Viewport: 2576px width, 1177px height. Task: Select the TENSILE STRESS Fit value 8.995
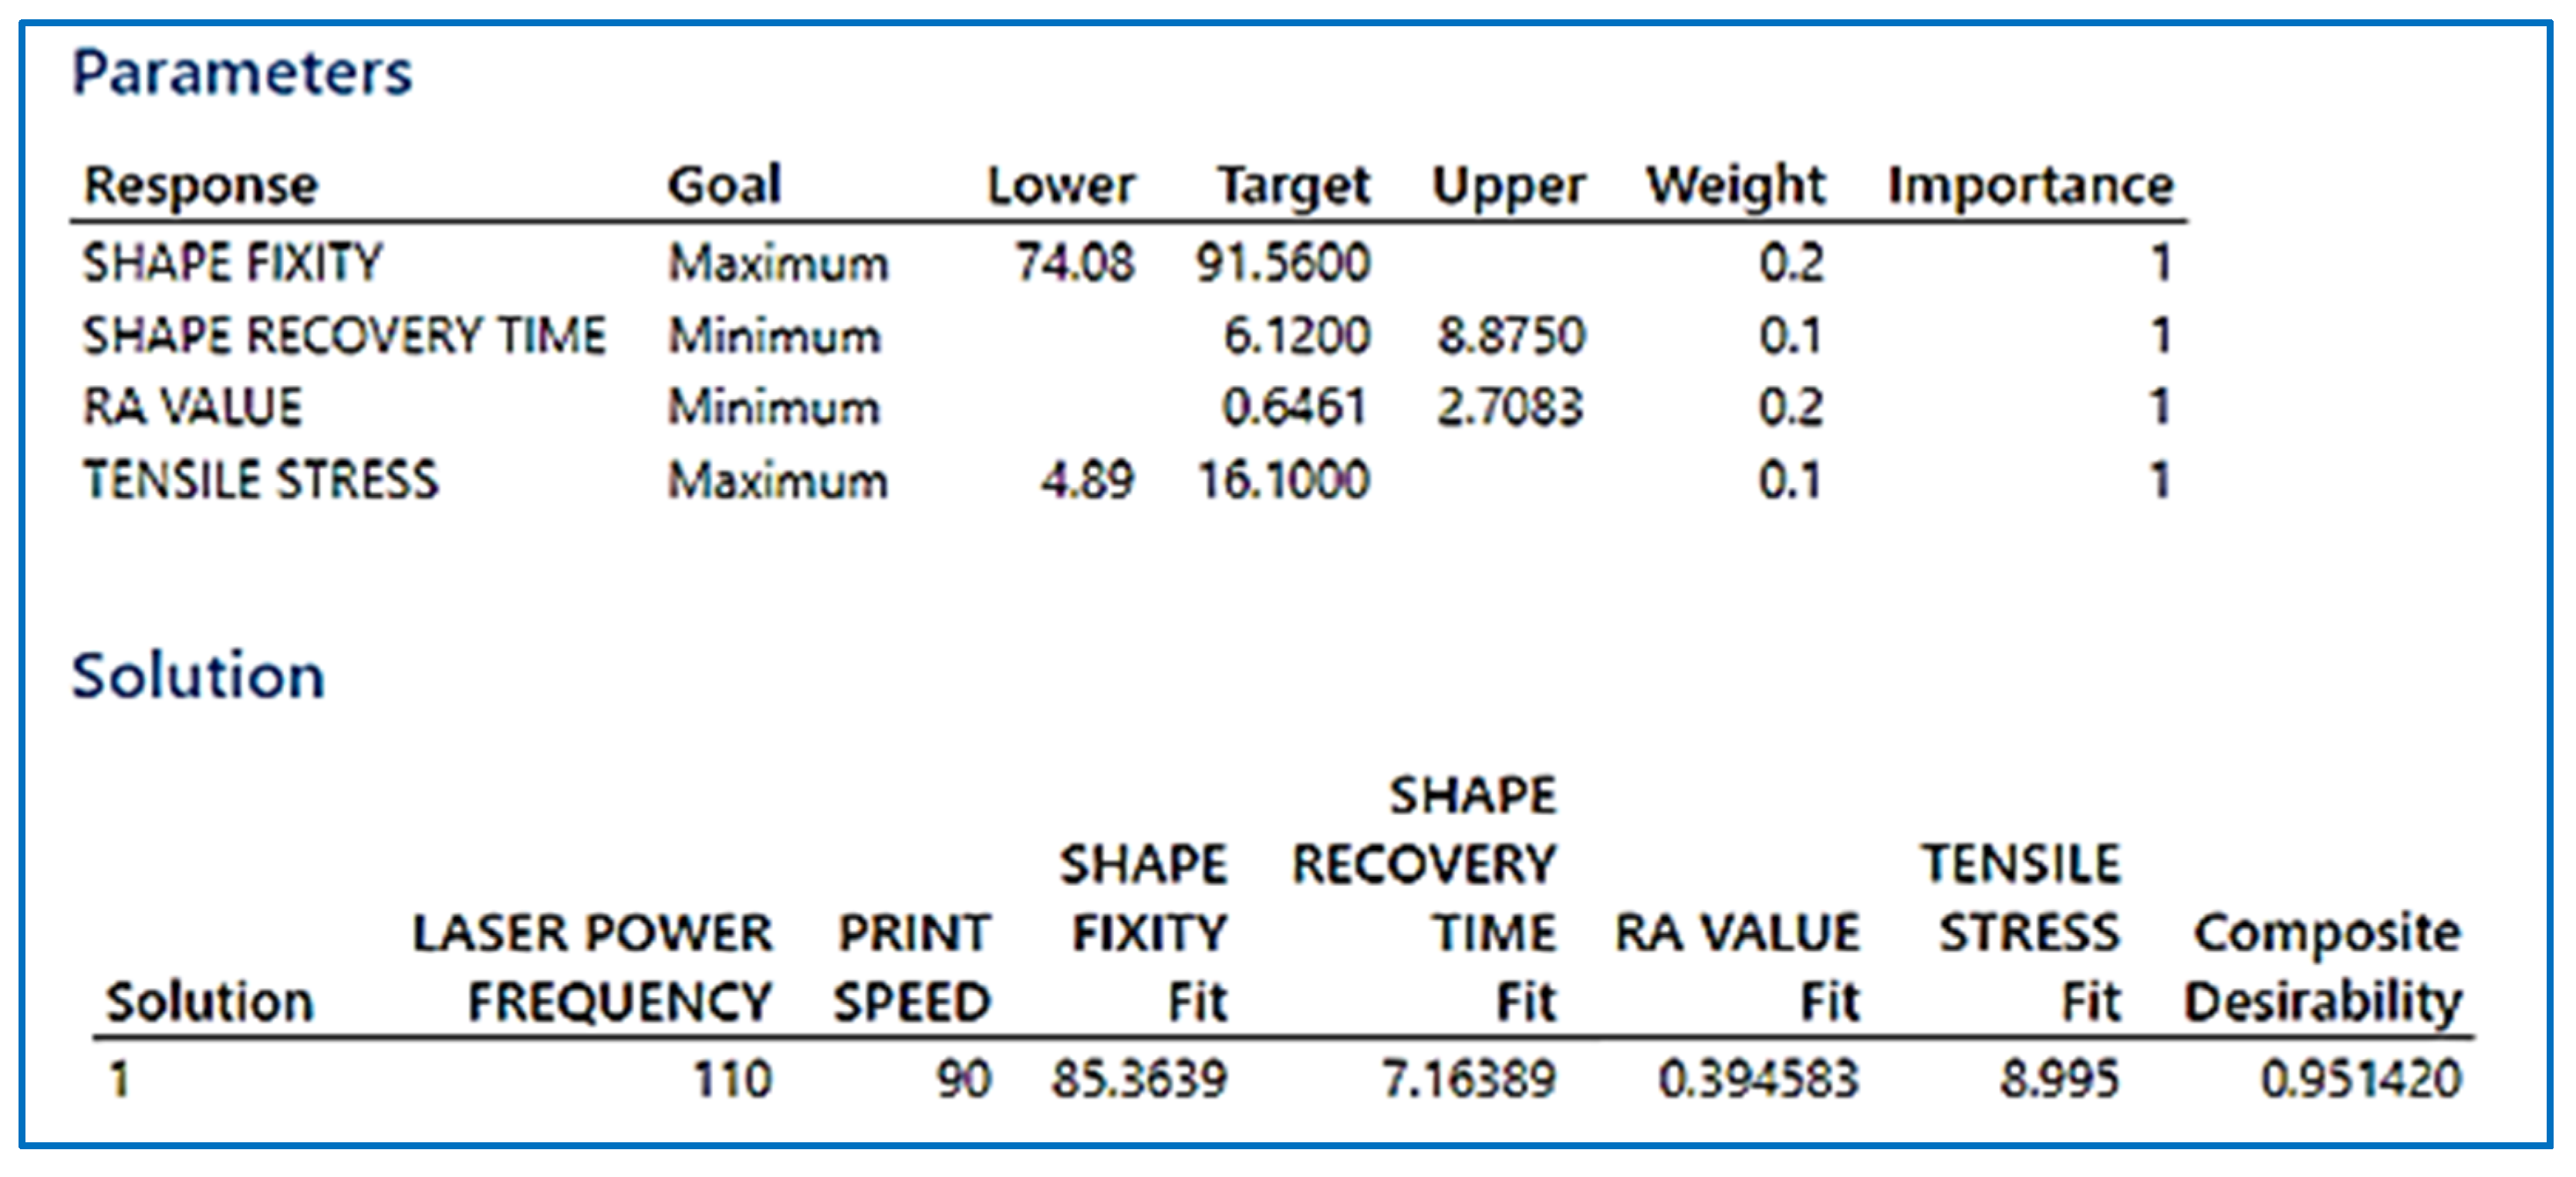(x=2059, y=1079)
